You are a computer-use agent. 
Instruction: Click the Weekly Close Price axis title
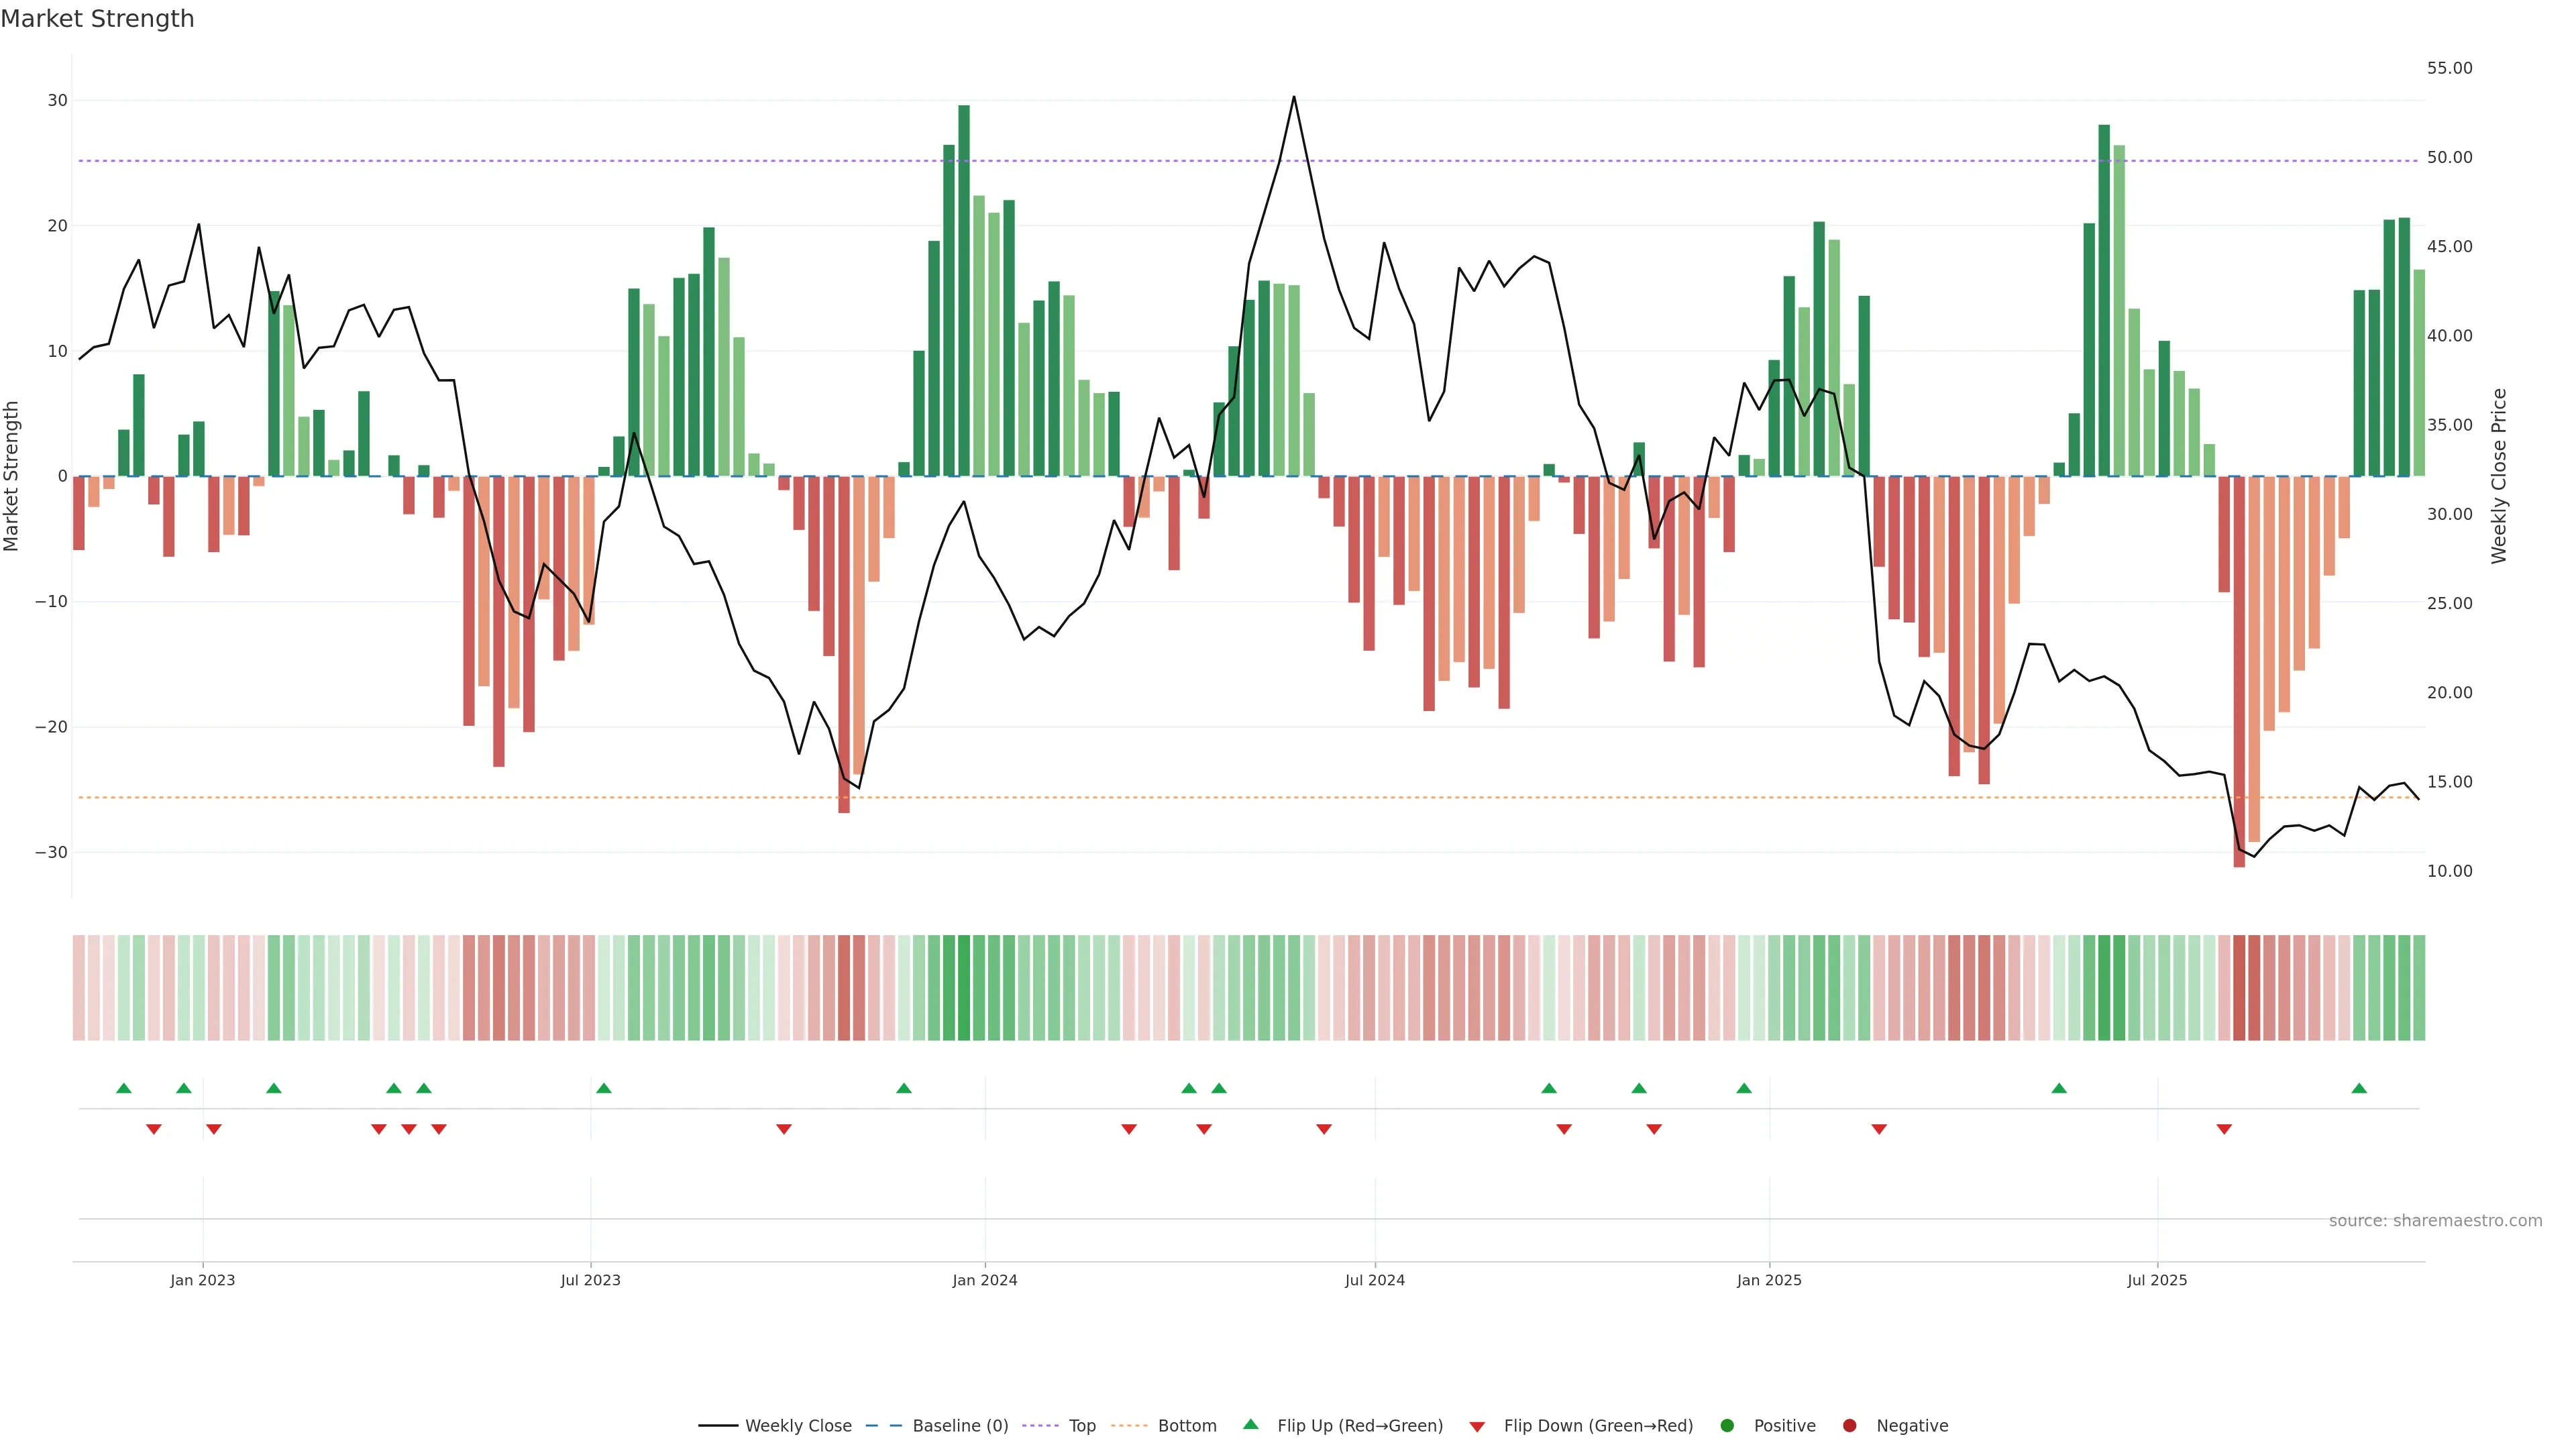coord(2499,476)
